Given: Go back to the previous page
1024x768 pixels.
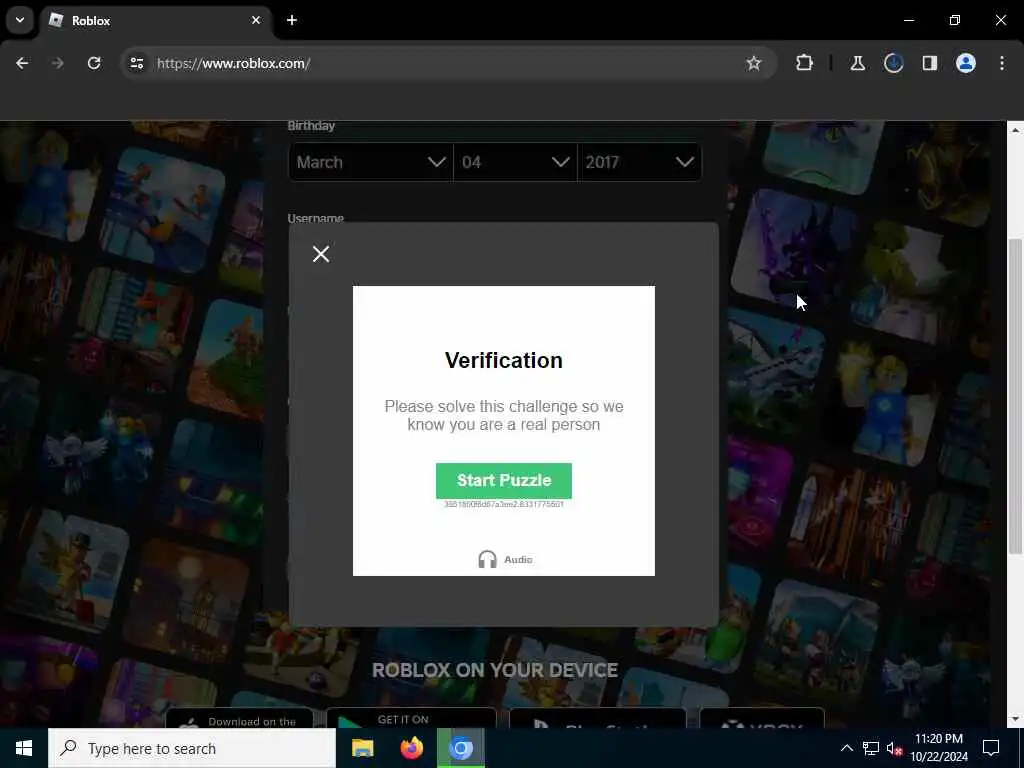Looking at the screenshot, I should 22,63.
